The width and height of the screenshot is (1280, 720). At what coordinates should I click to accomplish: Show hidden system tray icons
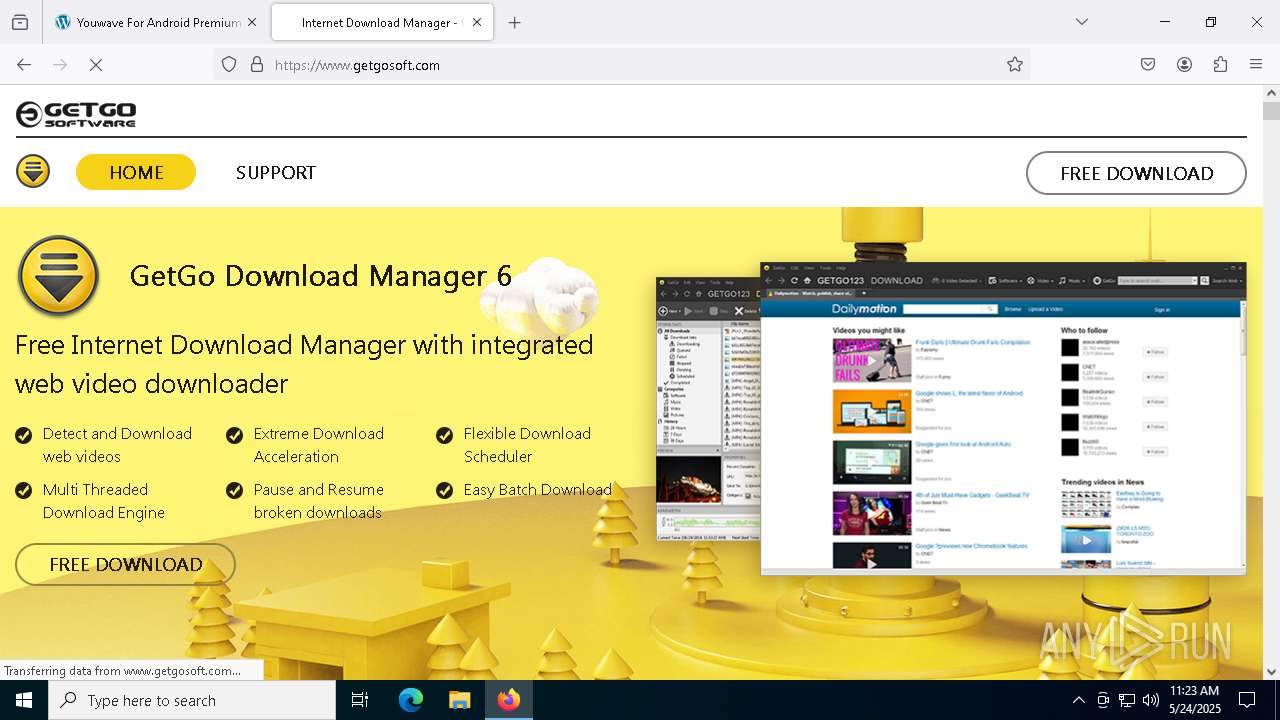1078,700
